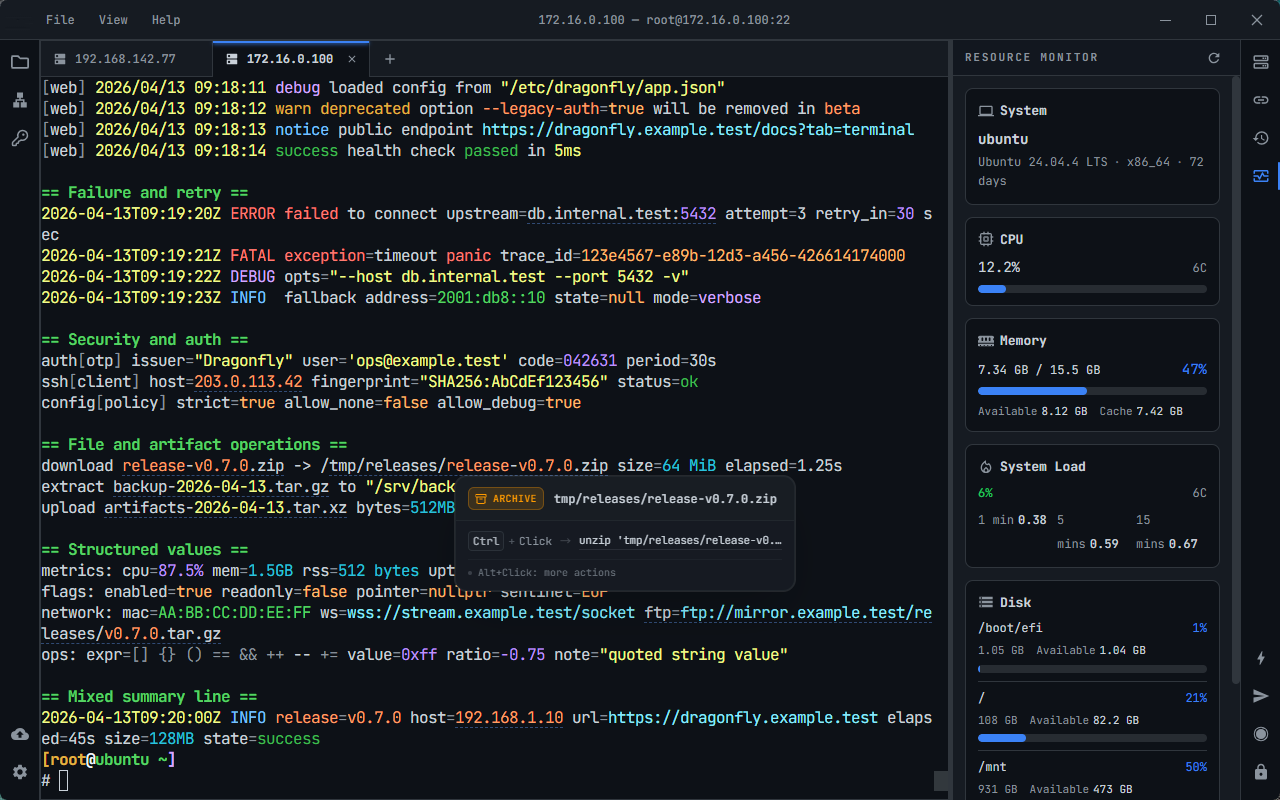The image size is (1280, 800).
Task: Click the '== Mixed summary line ==' heading
Action: (149, 697)
